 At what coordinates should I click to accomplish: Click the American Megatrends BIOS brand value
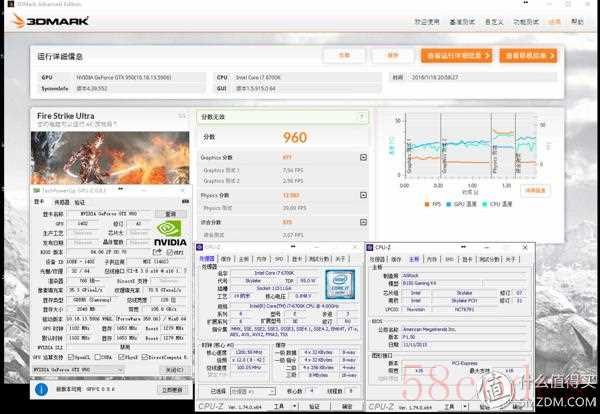(429, 329)
